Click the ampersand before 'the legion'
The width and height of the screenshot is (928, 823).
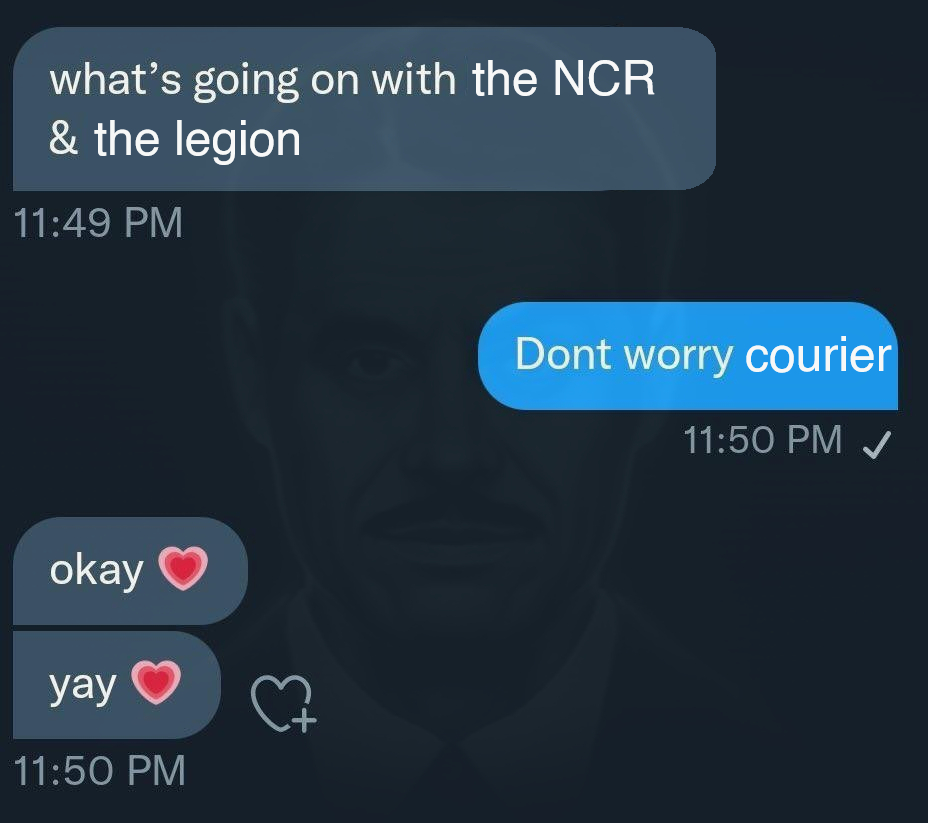[x=63, y=138]
